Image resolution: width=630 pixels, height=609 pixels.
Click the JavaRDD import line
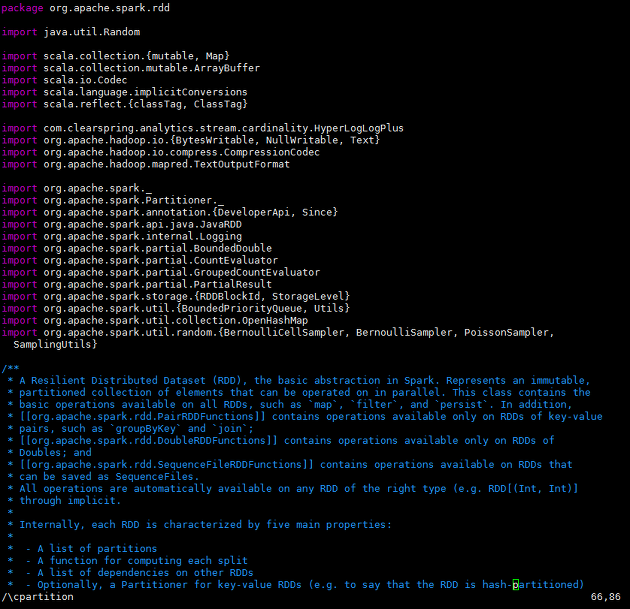122,225
